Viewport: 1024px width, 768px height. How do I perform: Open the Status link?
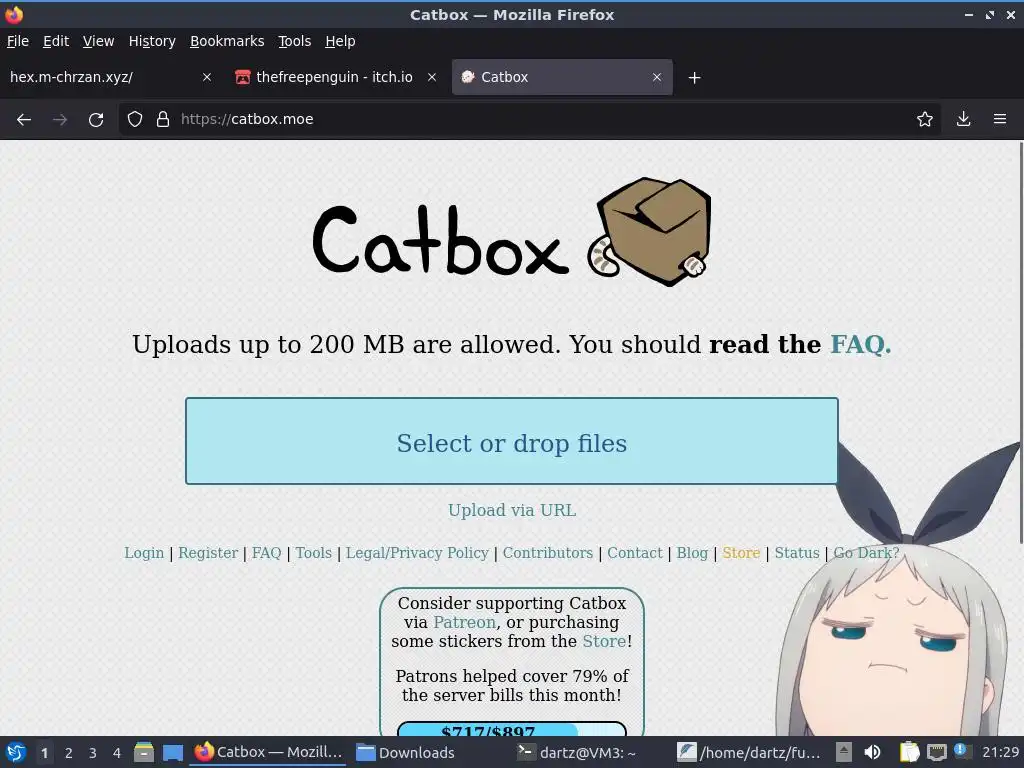797,553
